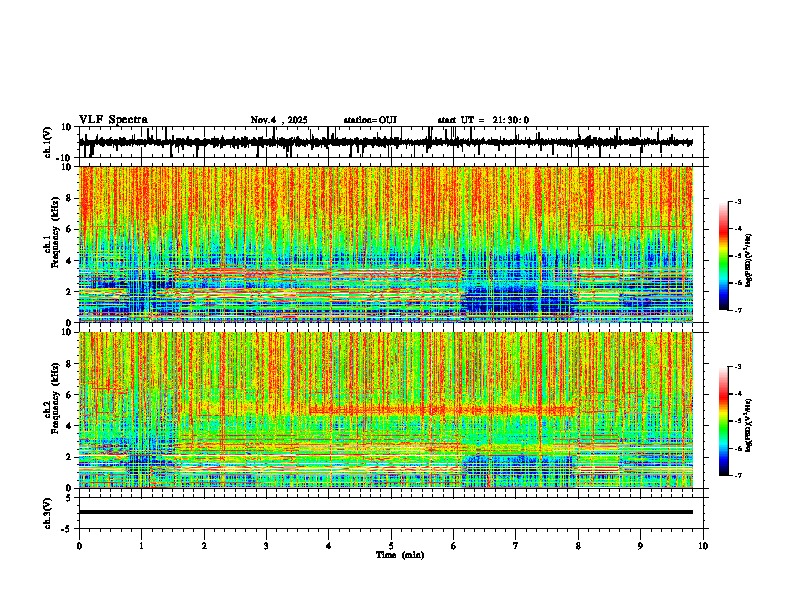The image size is (792, 612).
Task: Click the ch.2 colorbar '-7' label
Action: tap(737, 475)
